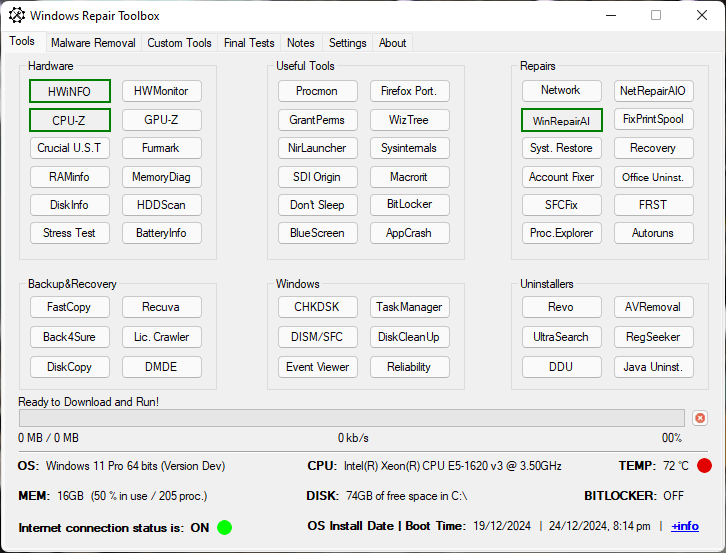Run the CPU-Z button
726x553 pixels.
tap(69, 120)
